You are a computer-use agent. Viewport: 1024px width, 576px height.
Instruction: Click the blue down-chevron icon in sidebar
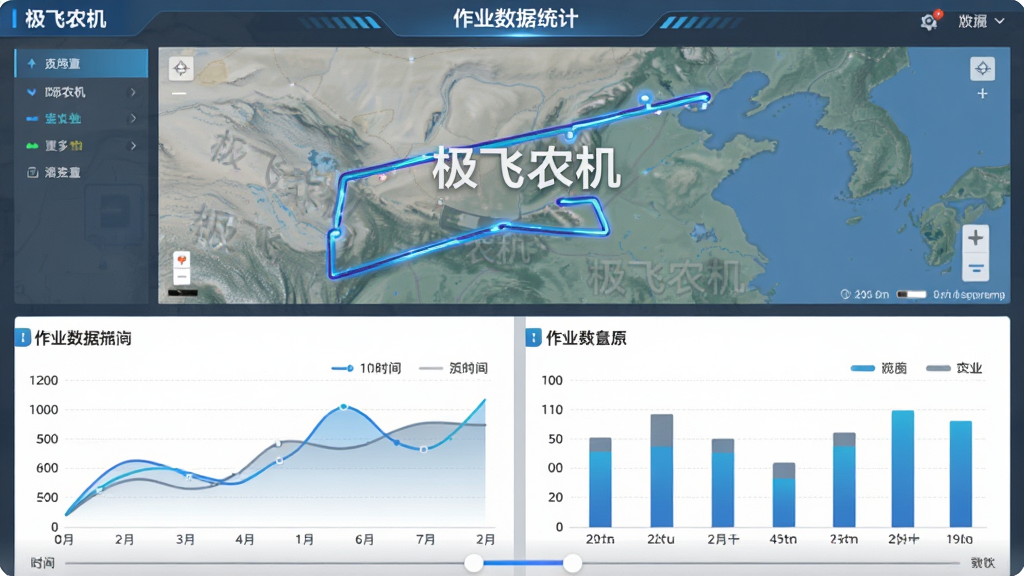(31, 92)
